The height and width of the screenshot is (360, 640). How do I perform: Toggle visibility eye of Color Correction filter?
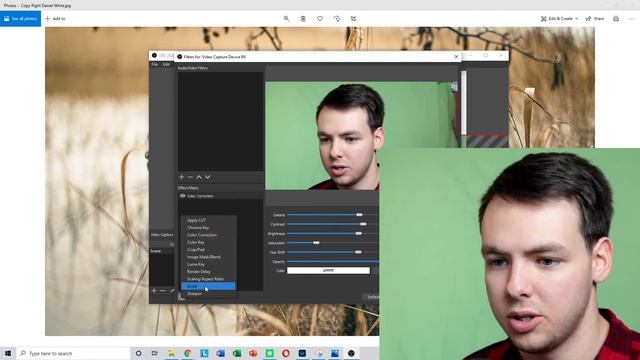click(182, 196)
